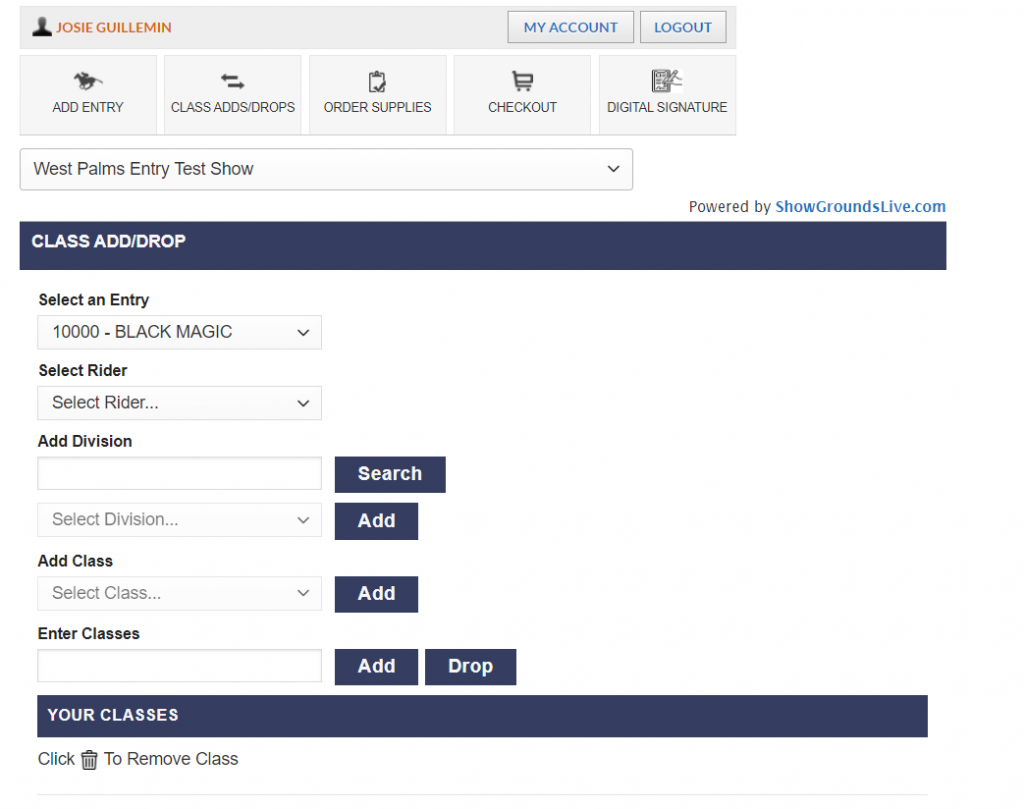Open Digital Signature via the signature icon
1024x809 pixels.
click(666, 79)
